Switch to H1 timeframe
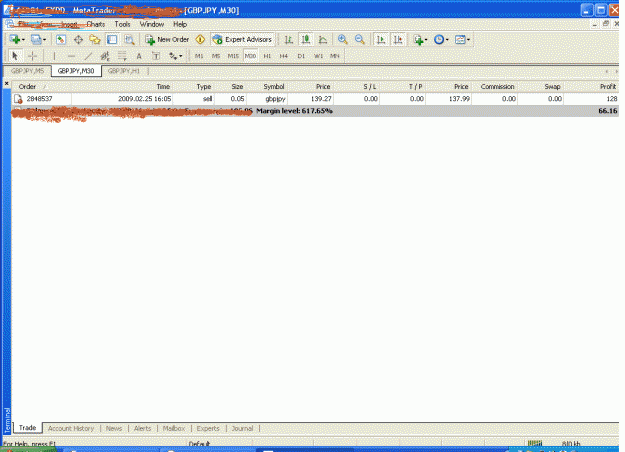 [267, 56]
